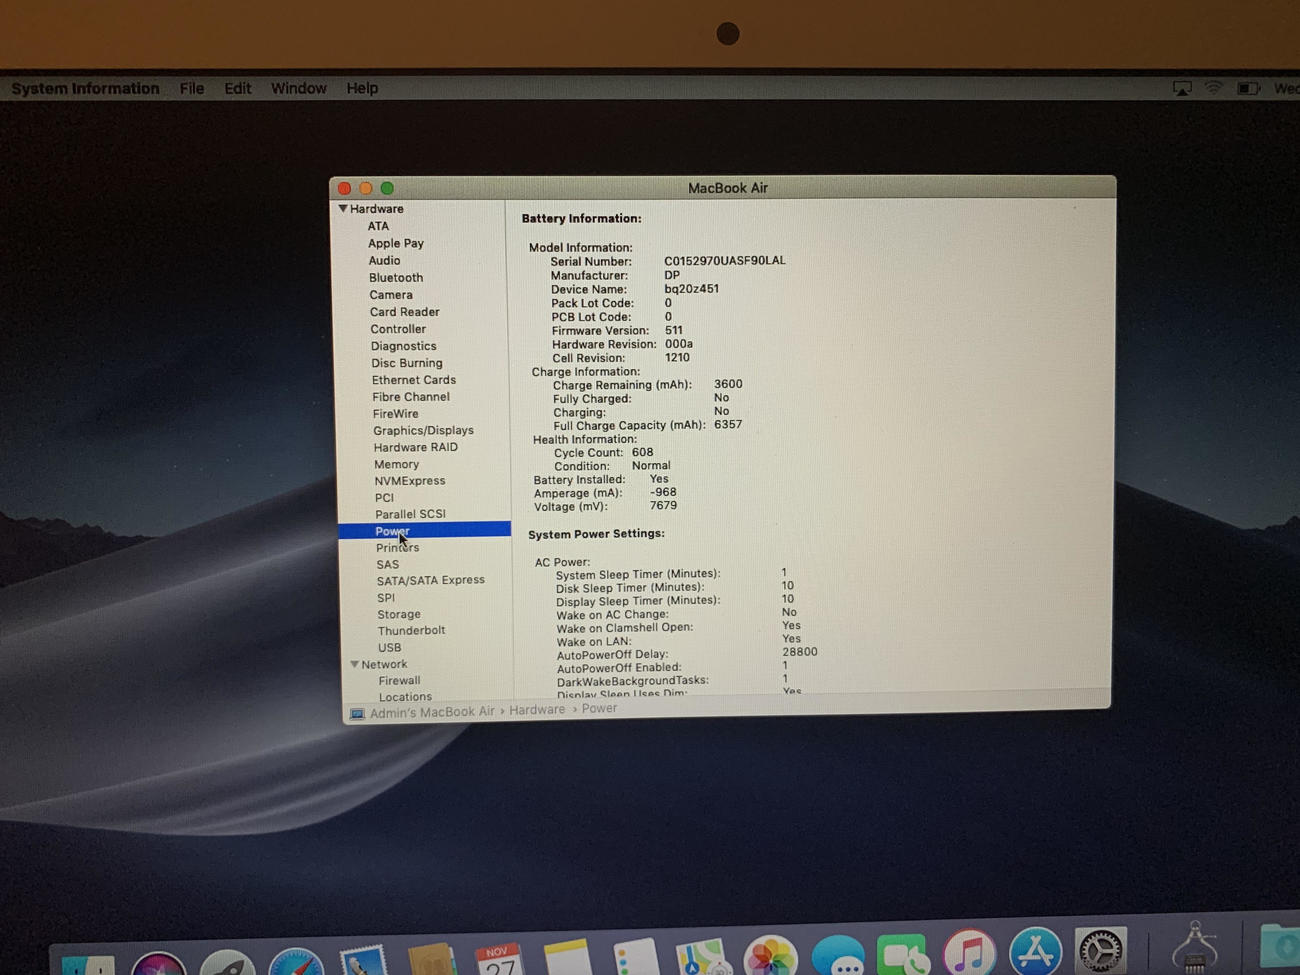Select Storage in sidebar
Image resolution: width=1300 pixels, height=975 pixels.
click(399, 614)
